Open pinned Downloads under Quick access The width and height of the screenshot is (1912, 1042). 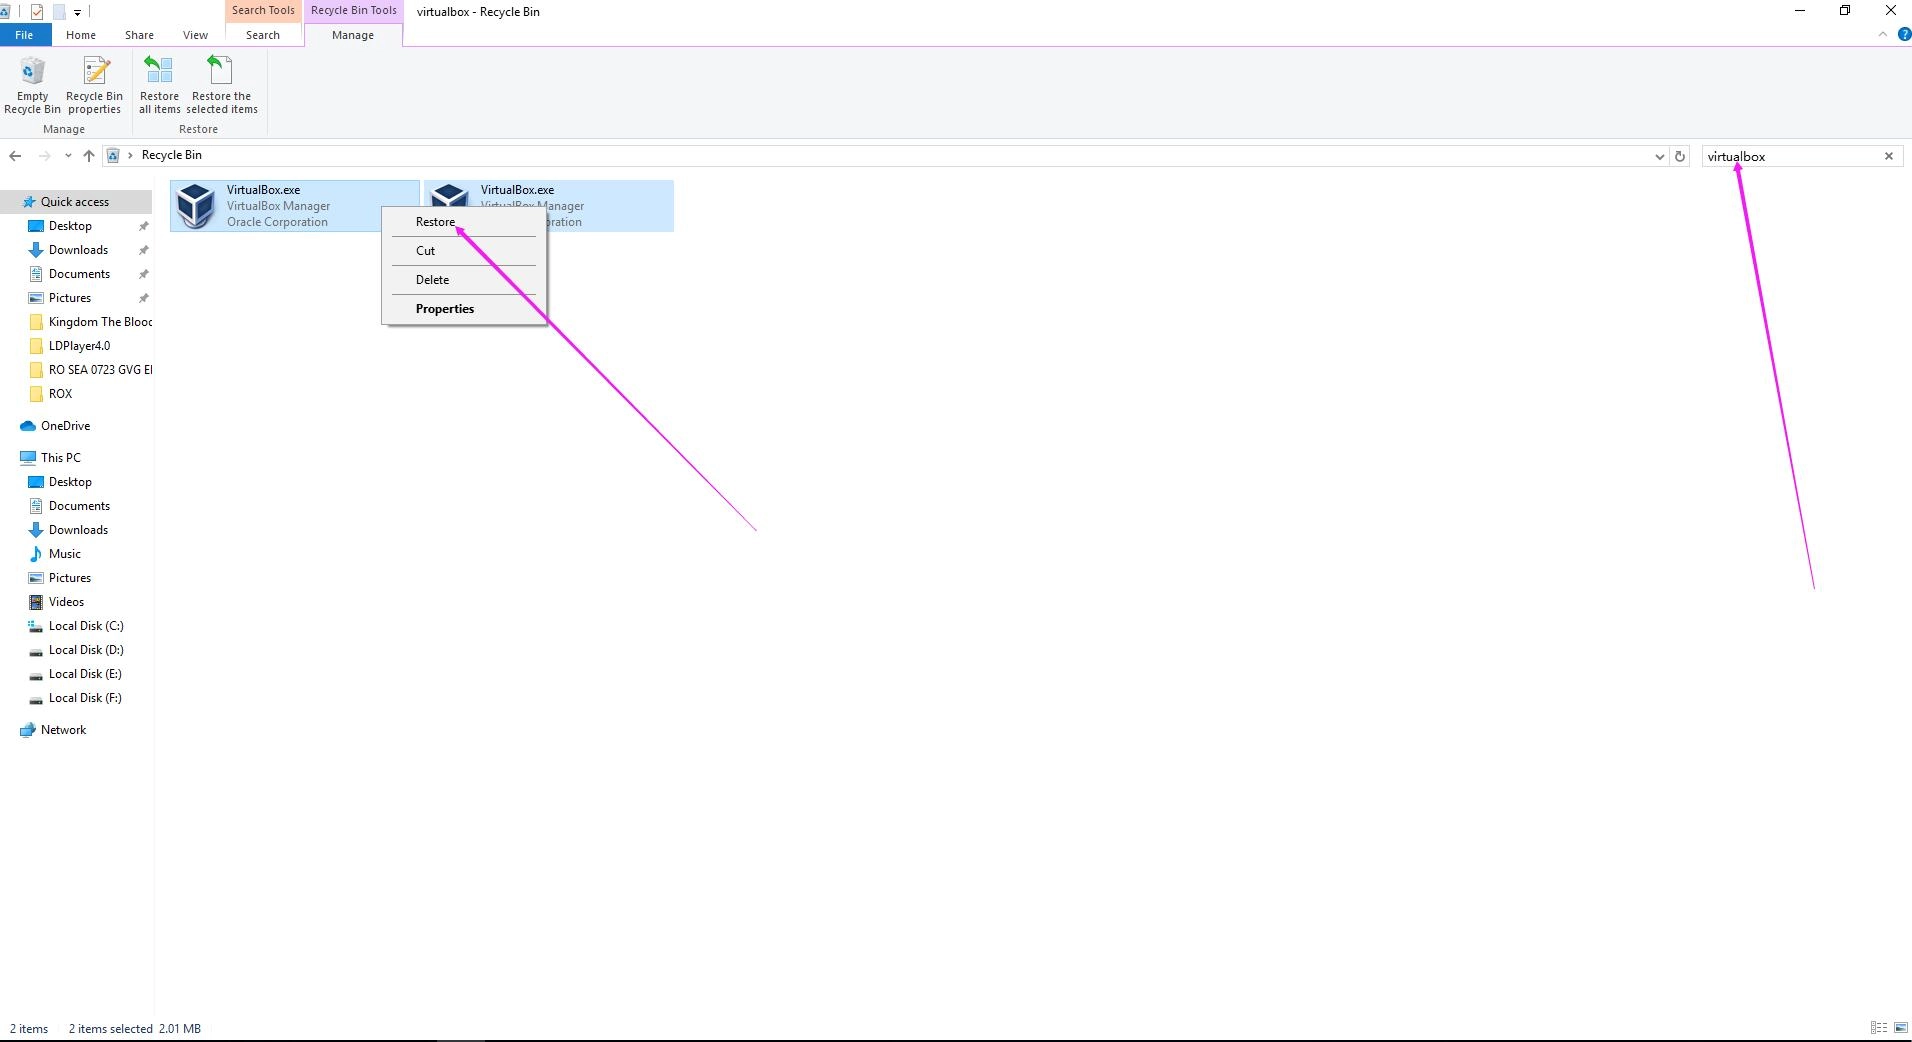[78, 250]
